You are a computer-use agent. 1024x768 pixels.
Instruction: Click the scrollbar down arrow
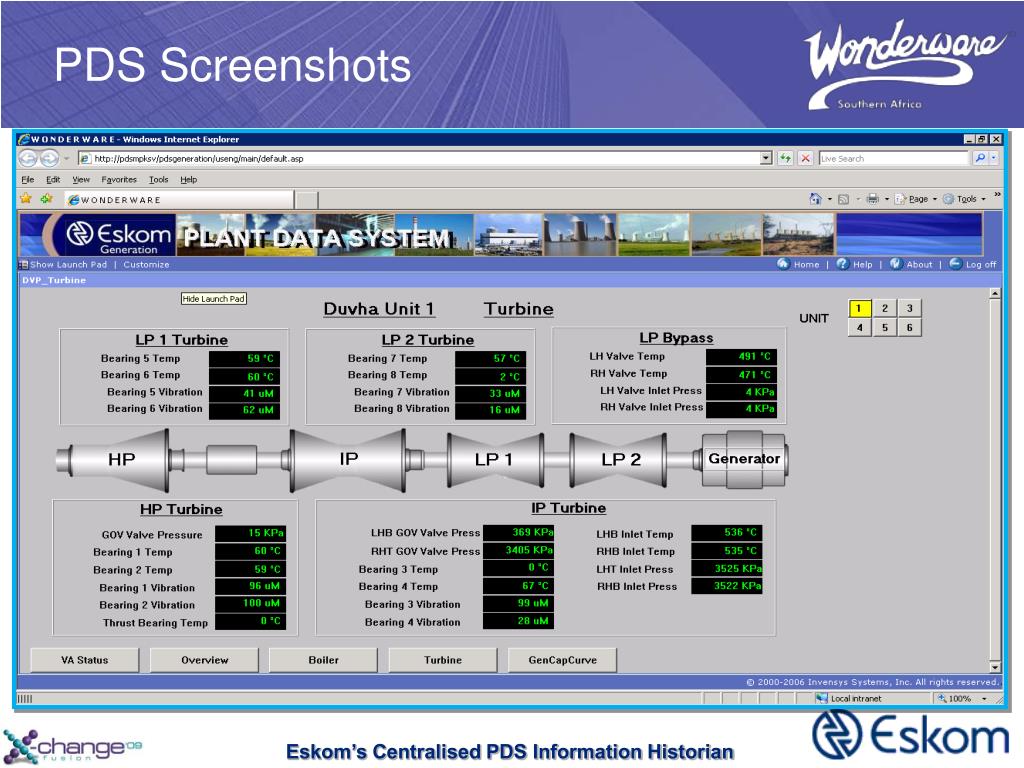[x=995, y=667]
